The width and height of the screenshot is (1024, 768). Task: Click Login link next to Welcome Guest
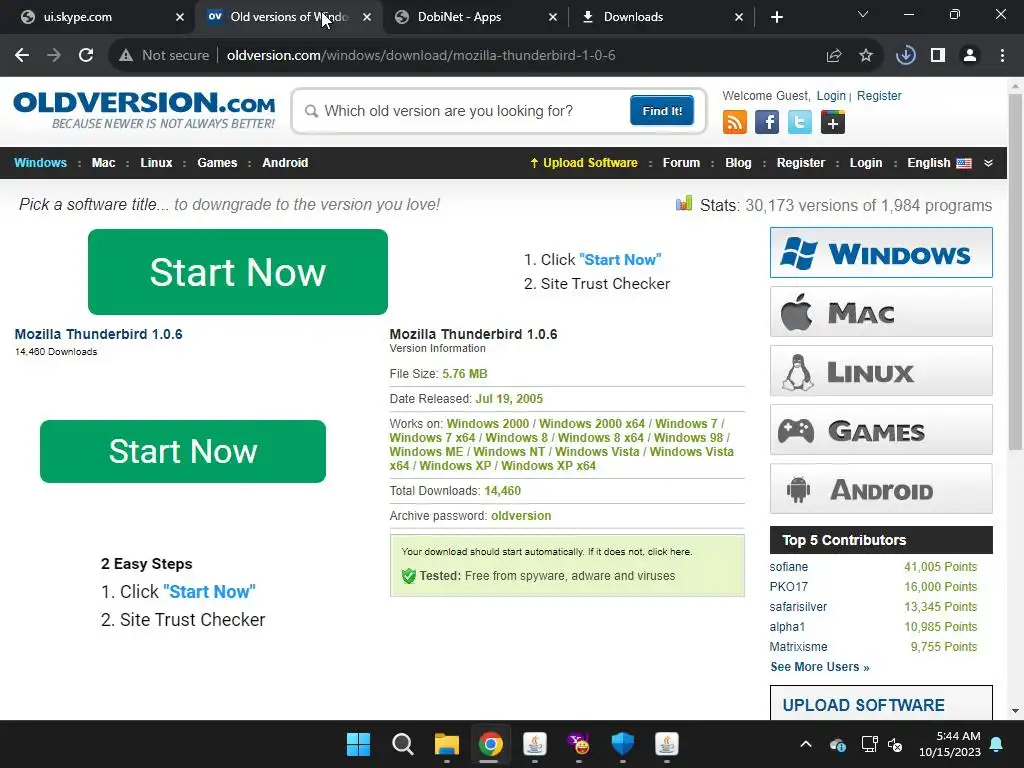pyautogui.click(x=831, y=96)
